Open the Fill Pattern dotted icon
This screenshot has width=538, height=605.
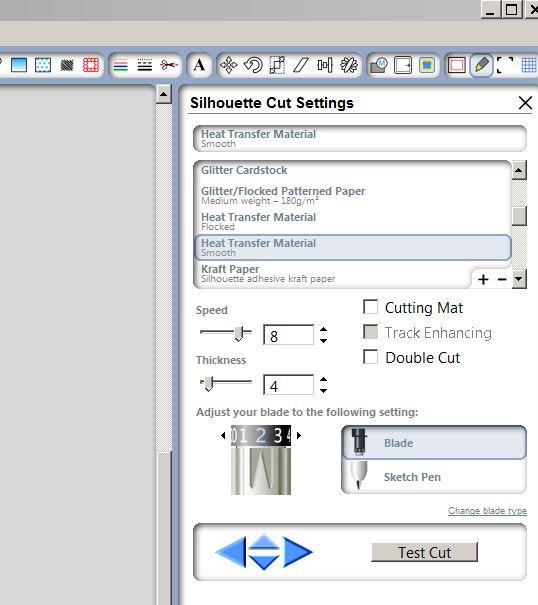tap(43, 65)
